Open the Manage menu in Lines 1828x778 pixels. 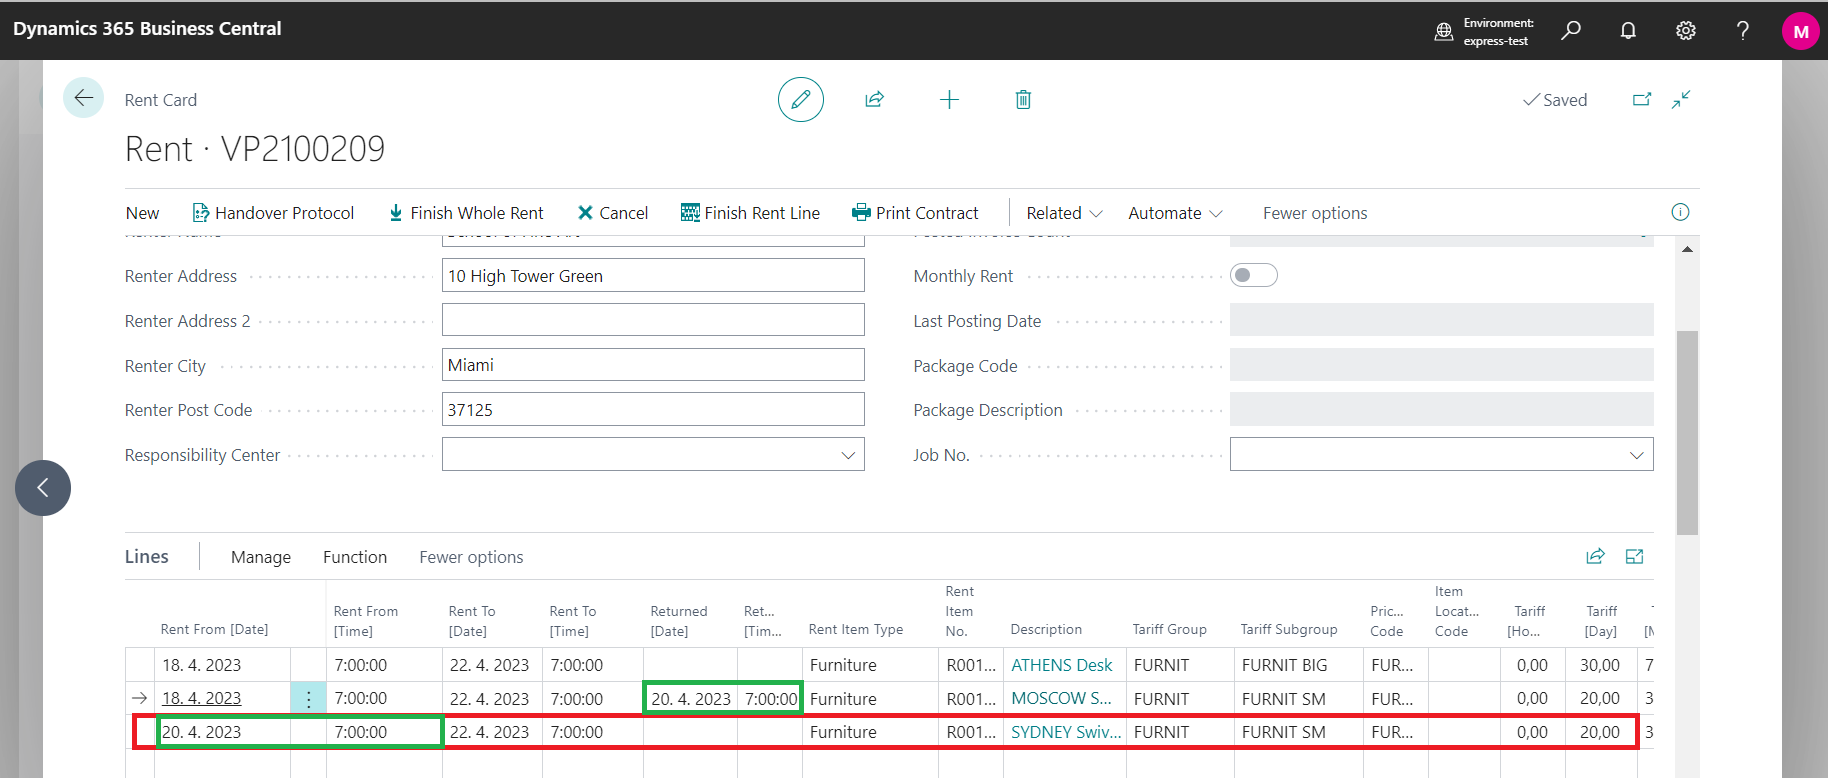pyautogui.click(x=261, y=557)
